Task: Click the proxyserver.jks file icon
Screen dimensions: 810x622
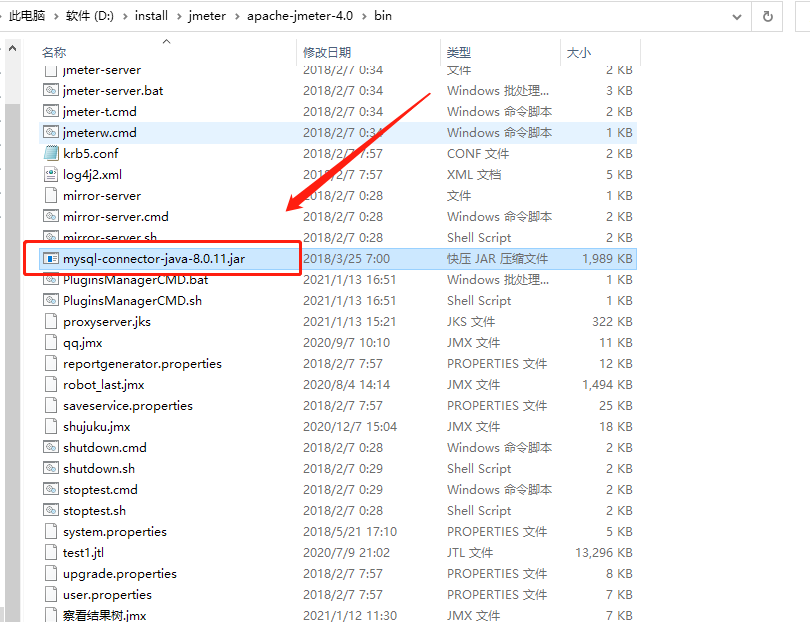Action: (x=51, y=322)
